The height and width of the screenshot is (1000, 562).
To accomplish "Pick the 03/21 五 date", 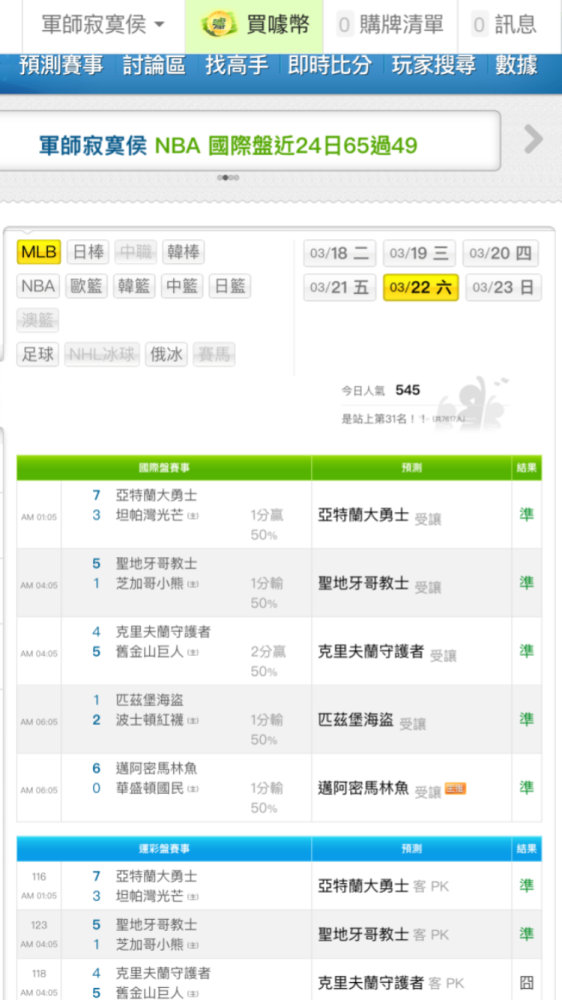I will [339, 288].
